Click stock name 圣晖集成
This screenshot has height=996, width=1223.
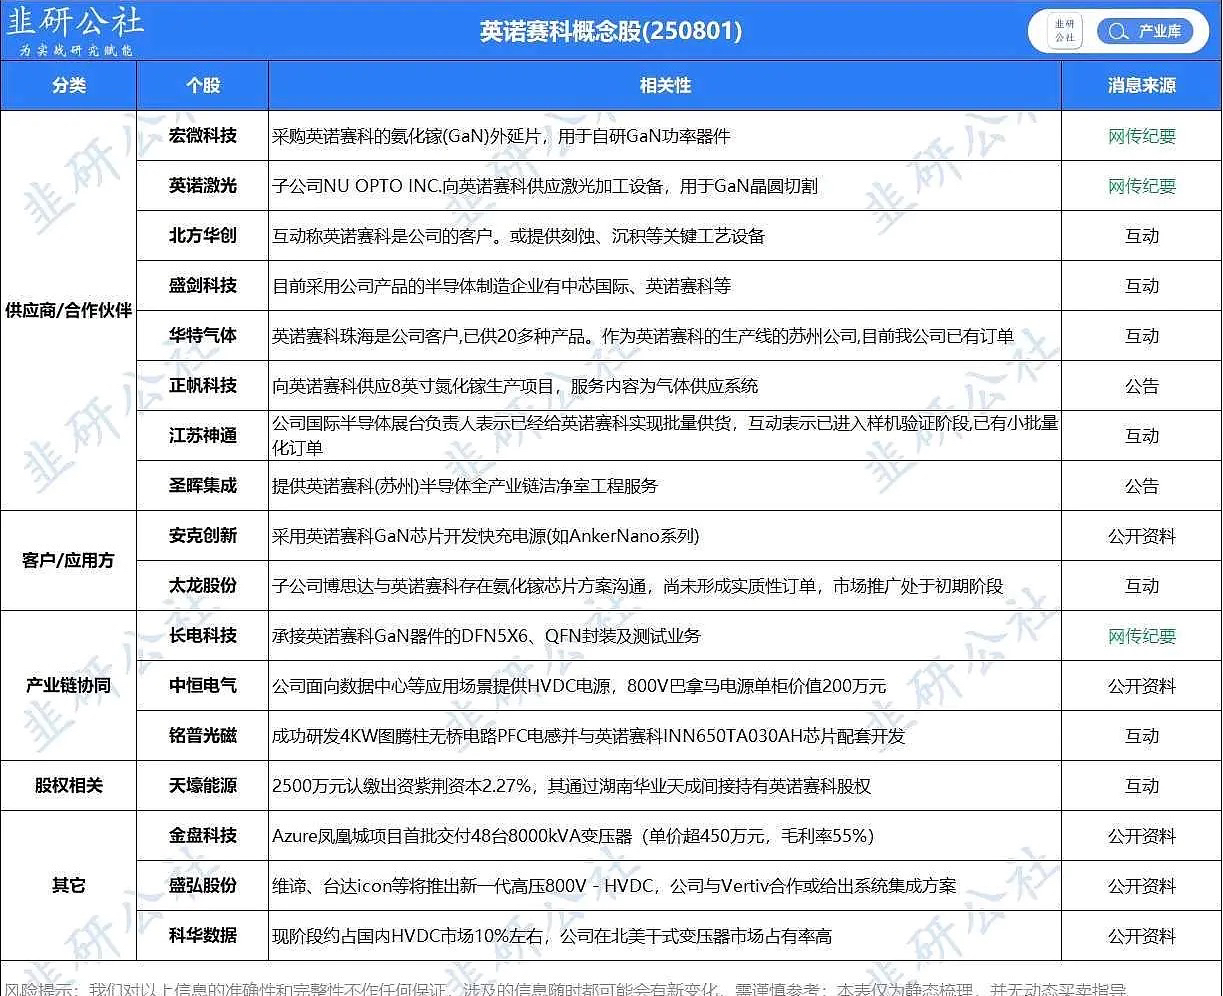[203, 485]
